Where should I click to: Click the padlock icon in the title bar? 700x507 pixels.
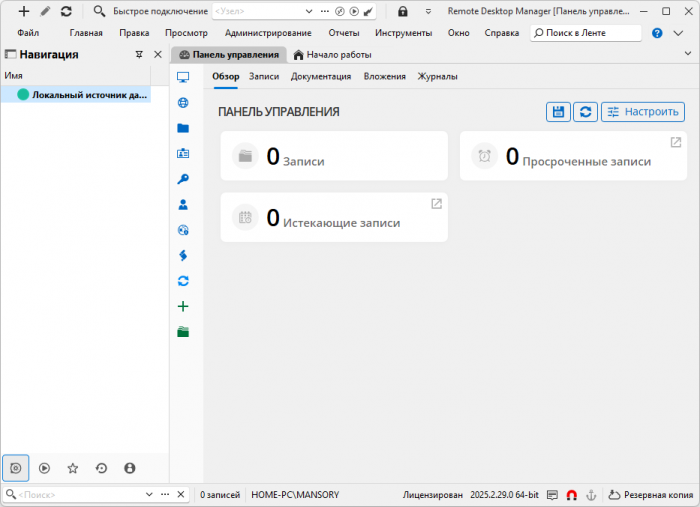tap(402, 11)
